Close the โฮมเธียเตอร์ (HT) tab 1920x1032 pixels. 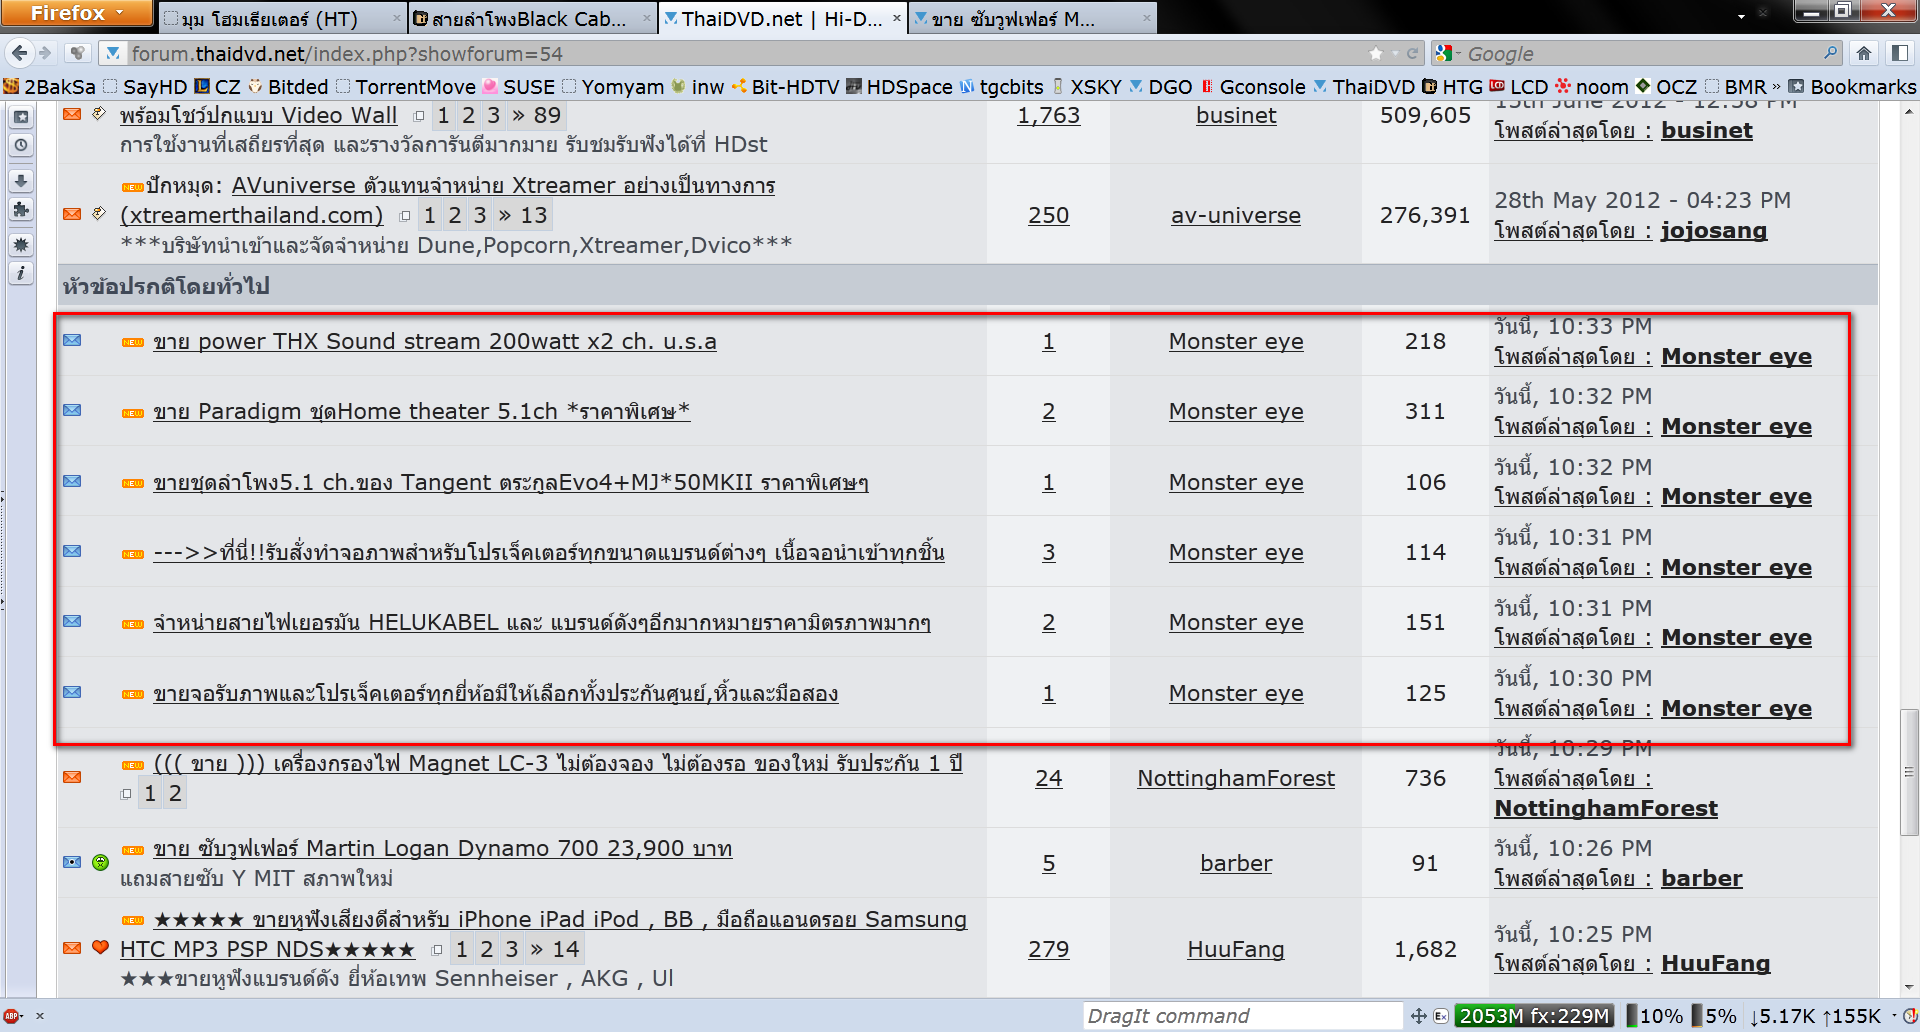[x=396, y=18]
